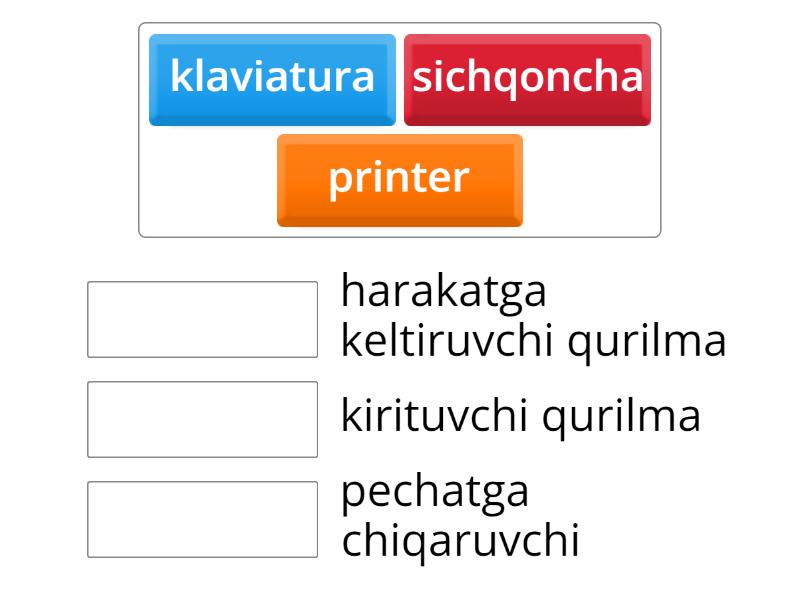This screenshot has width=800, height=600.
Task: Click the word 'harakatga' in first definition
Action: tap(444, 292)
